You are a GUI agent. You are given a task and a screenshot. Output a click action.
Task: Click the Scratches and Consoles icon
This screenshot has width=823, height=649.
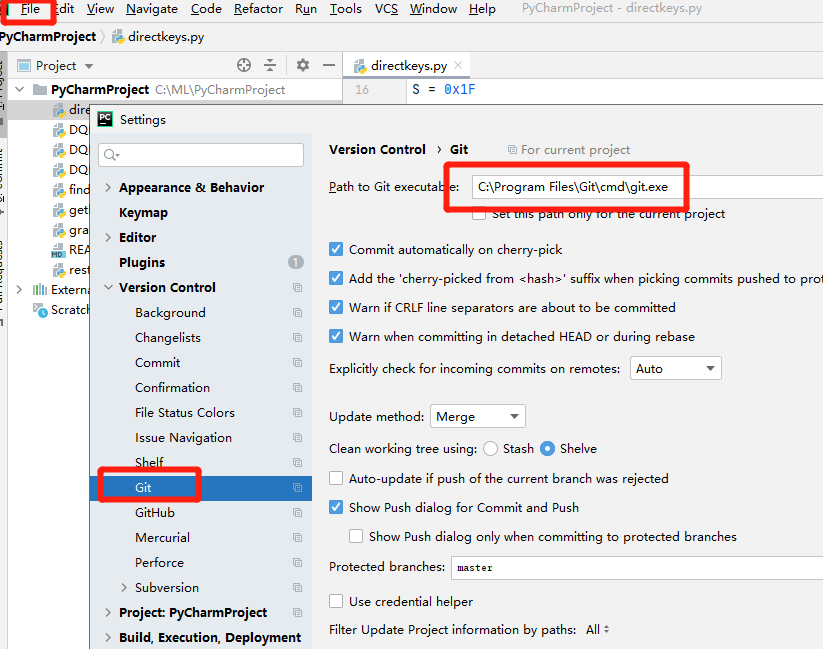pyautogui.click(x=40, y=310)
